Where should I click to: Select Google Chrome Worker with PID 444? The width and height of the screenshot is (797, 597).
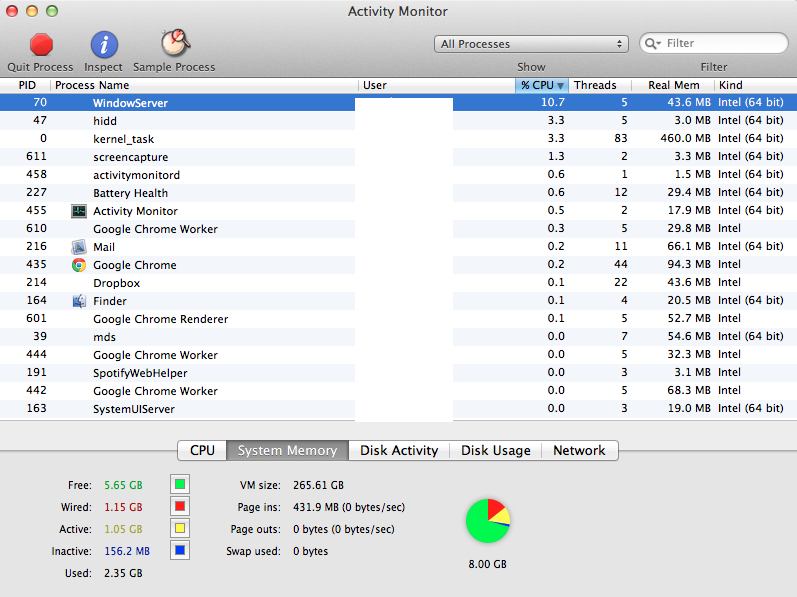pos(398,355)
